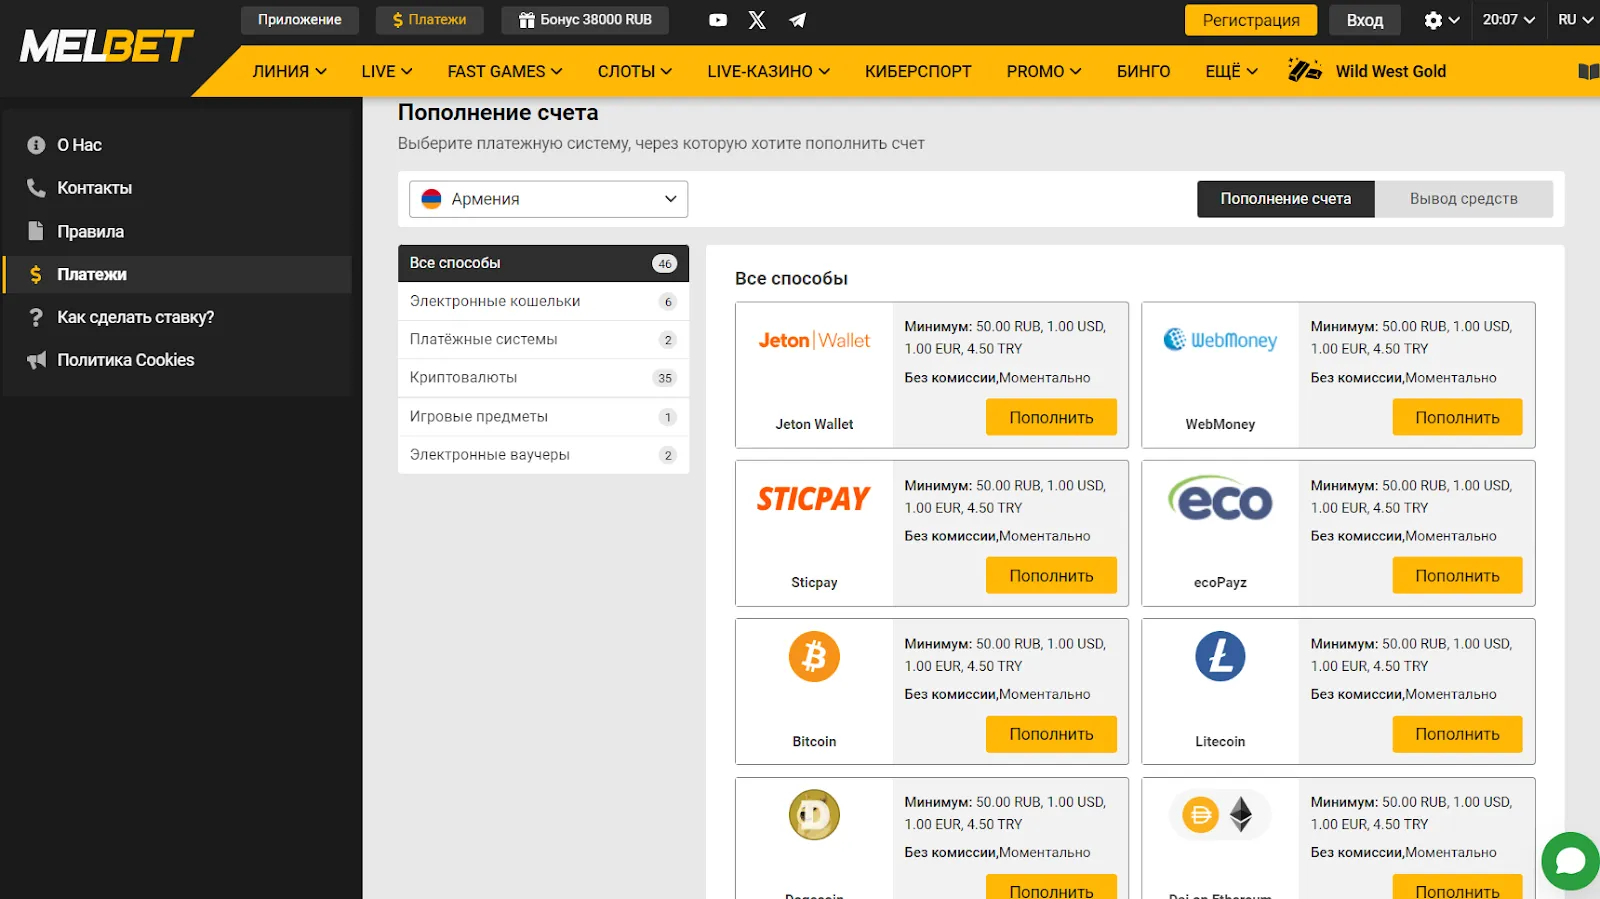This screenshot has width=1600, height=899.
Task: Click the STICPAY logo
Action: 814,498
